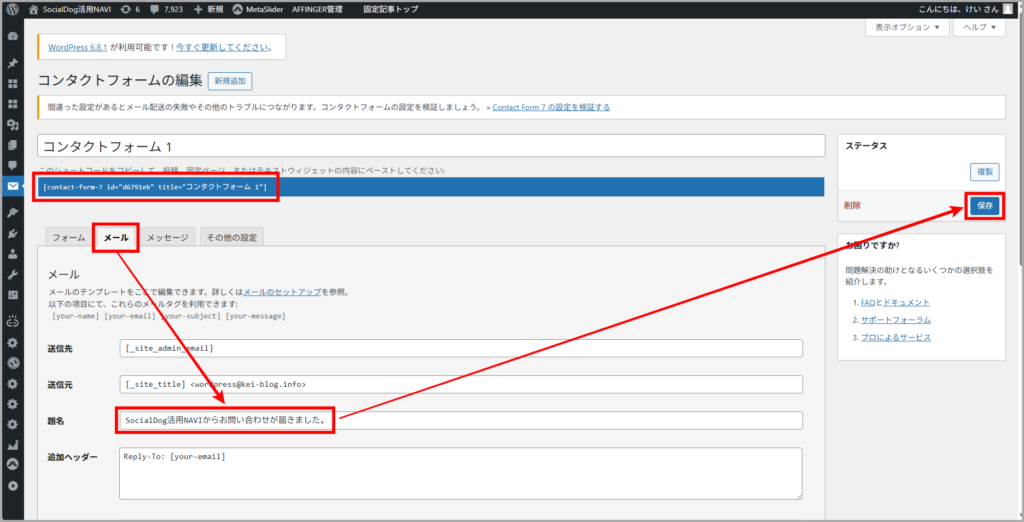Viewport: 1024px width, 522px height.
Task: Expand the ヘルプ dropdown
Action: click(x=978, y=28)
